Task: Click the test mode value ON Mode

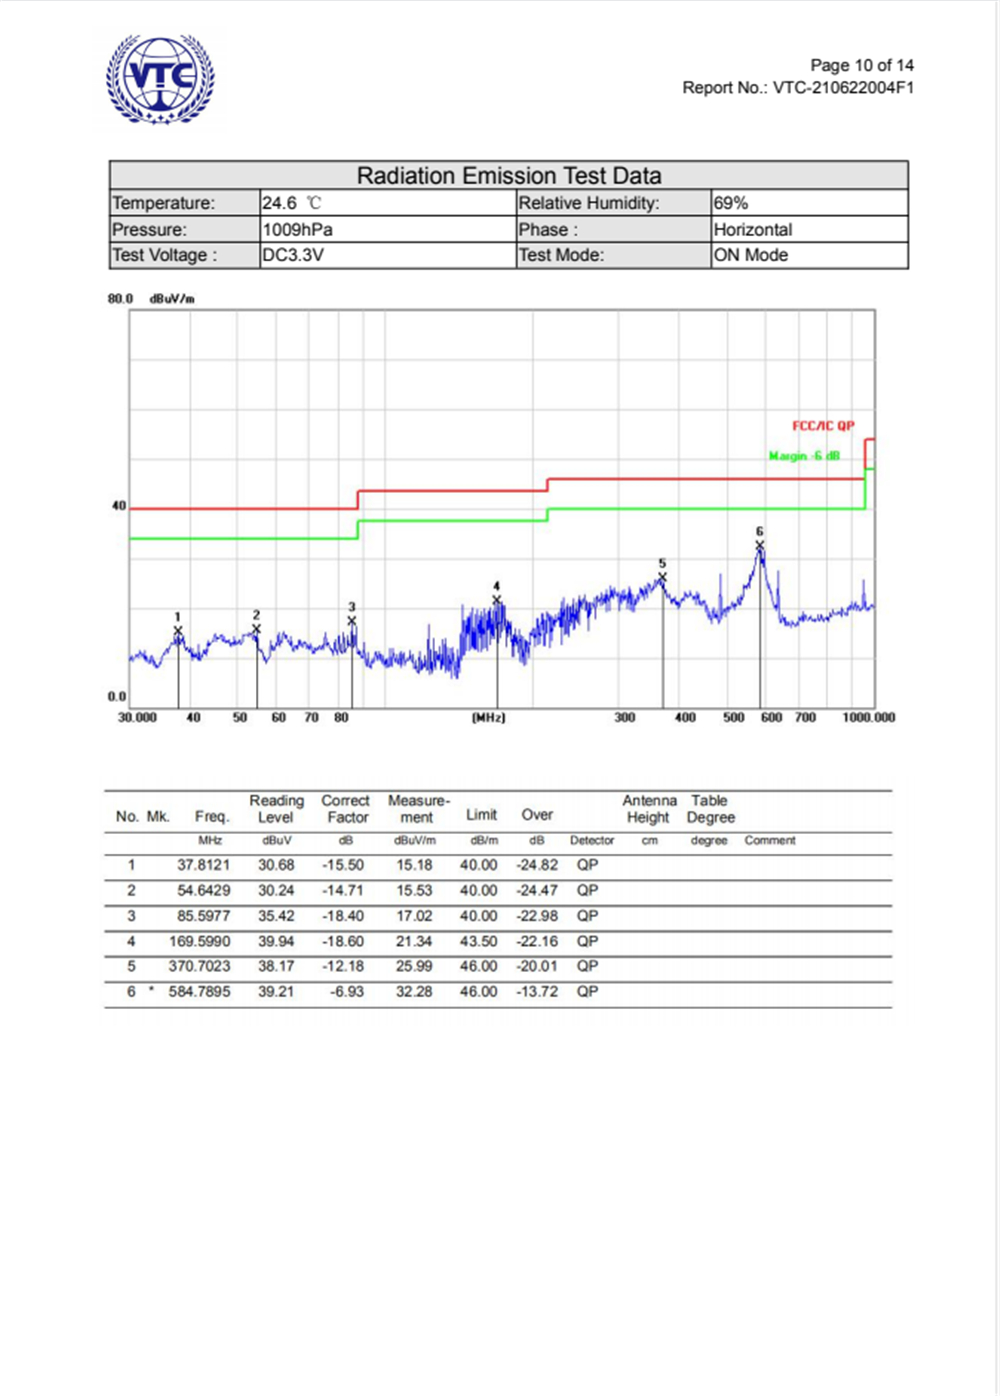Action: (x=751, y=255)
